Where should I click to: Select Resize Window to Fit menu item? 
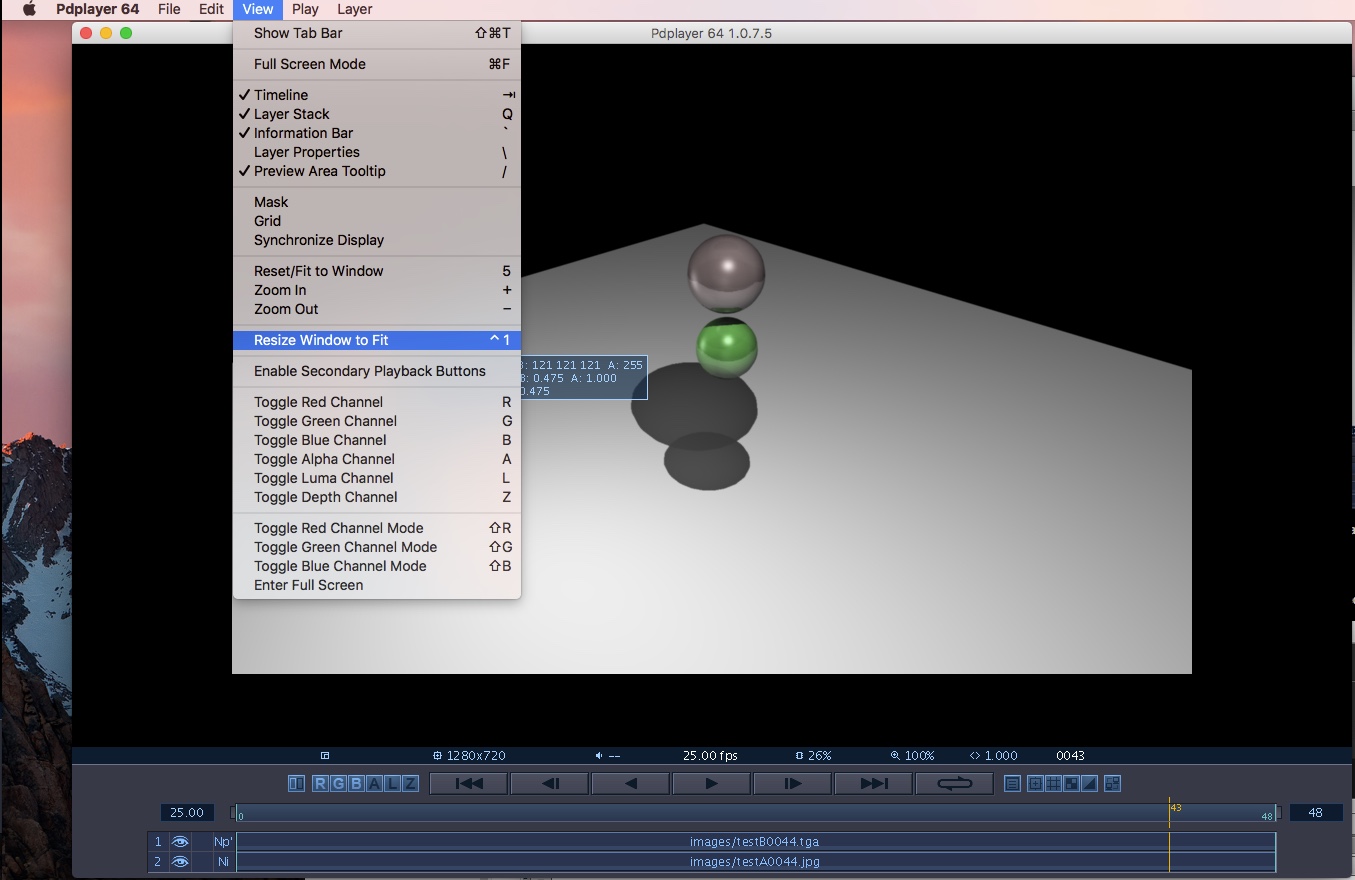[377, 340]
